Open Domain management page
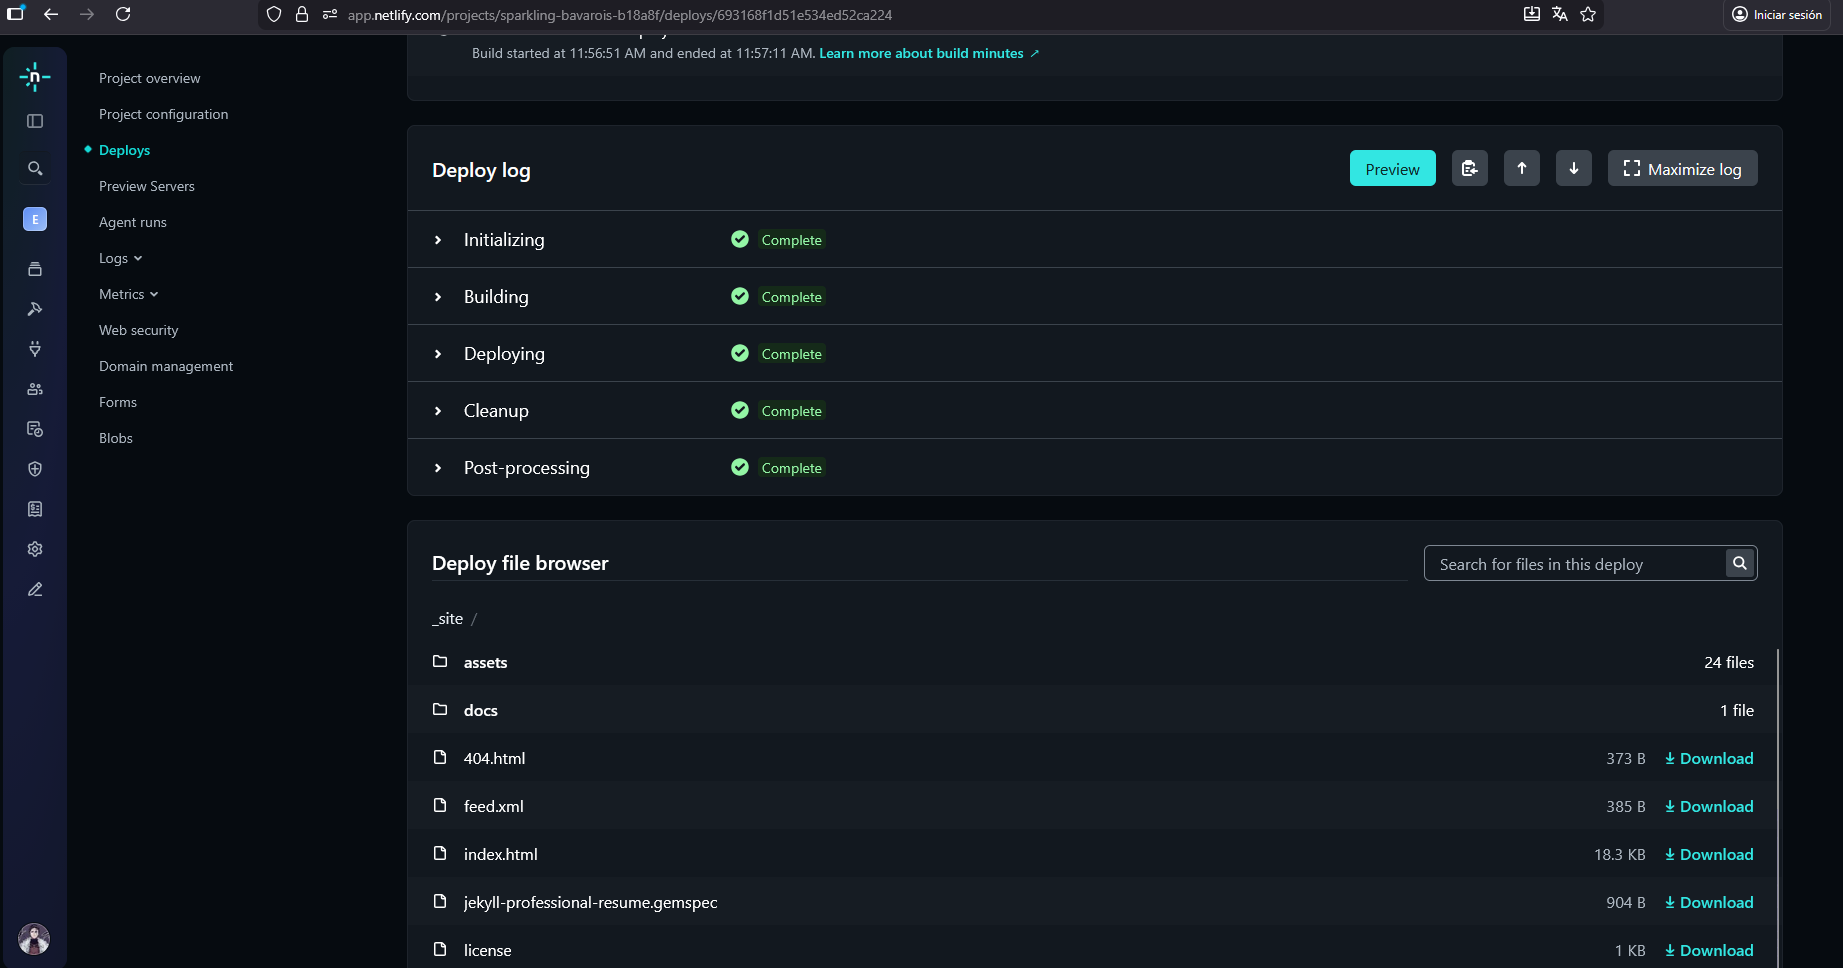Viewport: 1843px width, 968px height. [x=166, y=366]
